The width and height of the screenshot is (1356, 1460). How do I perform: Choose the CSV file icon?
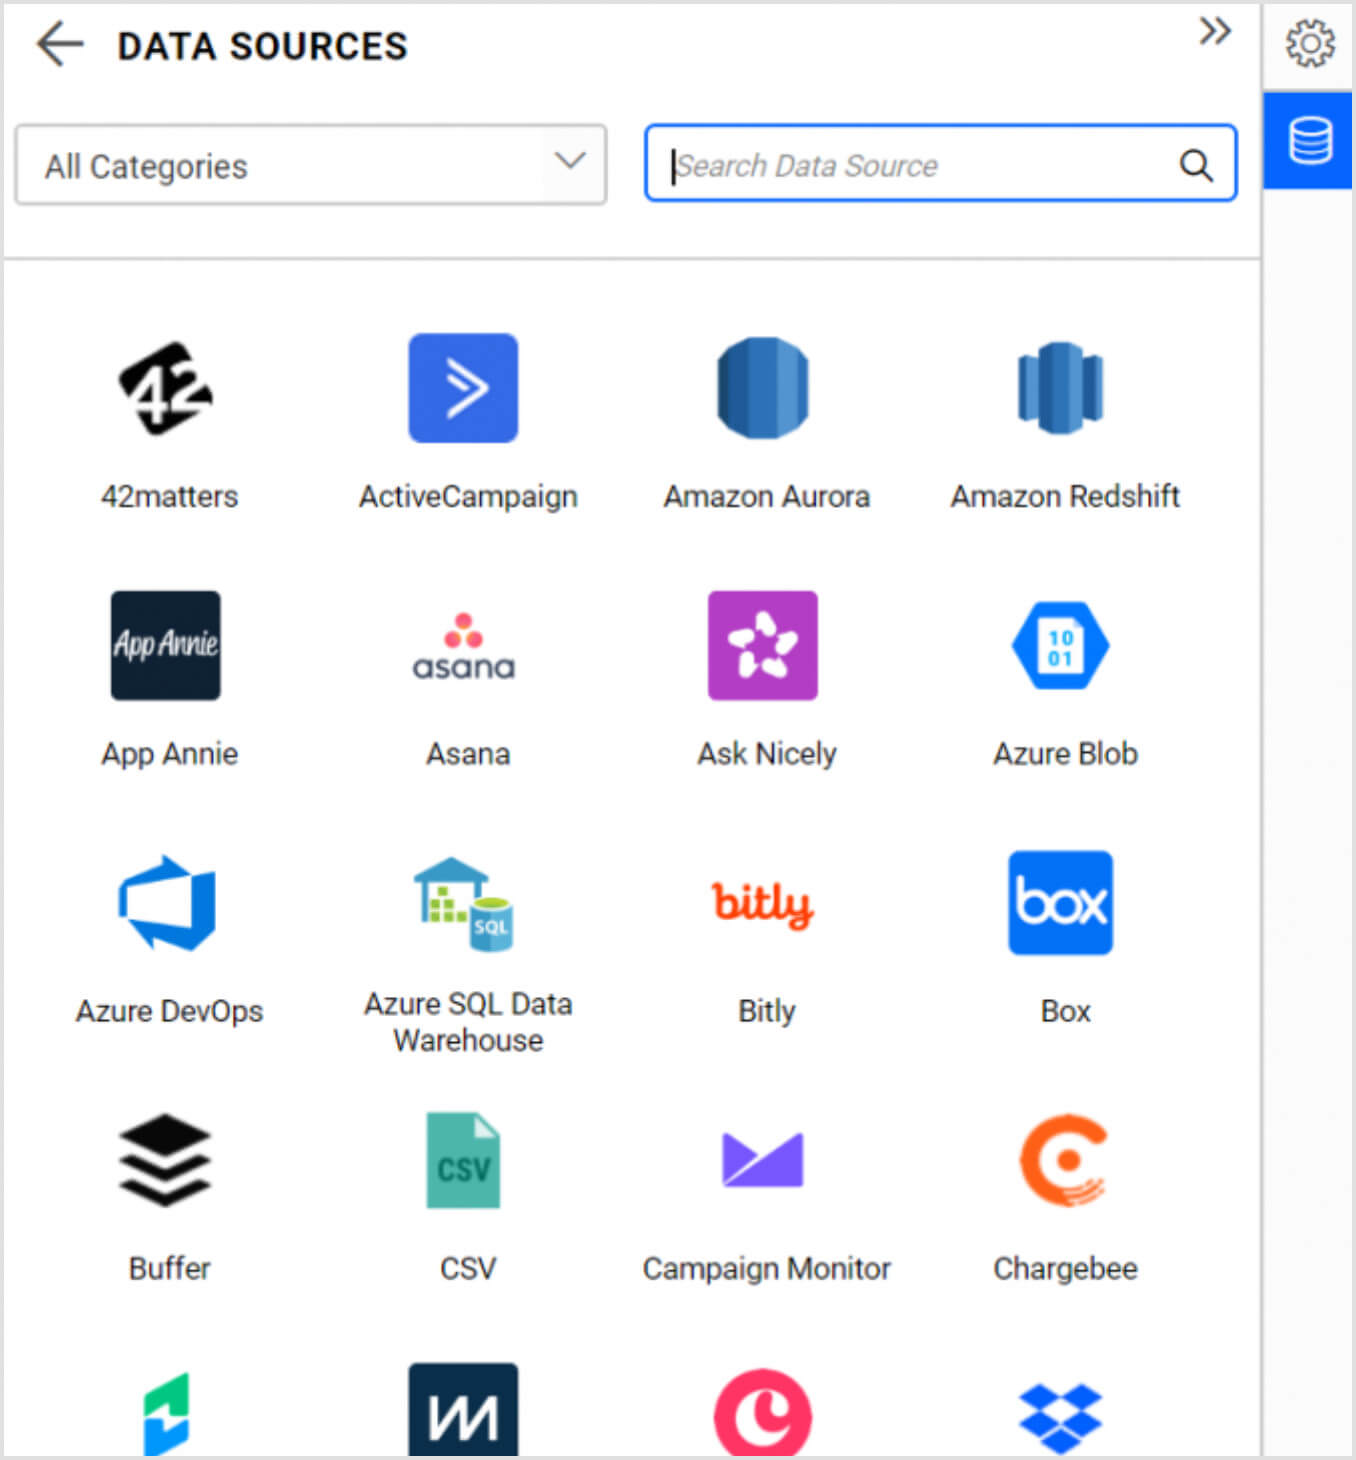point(464,1160)
